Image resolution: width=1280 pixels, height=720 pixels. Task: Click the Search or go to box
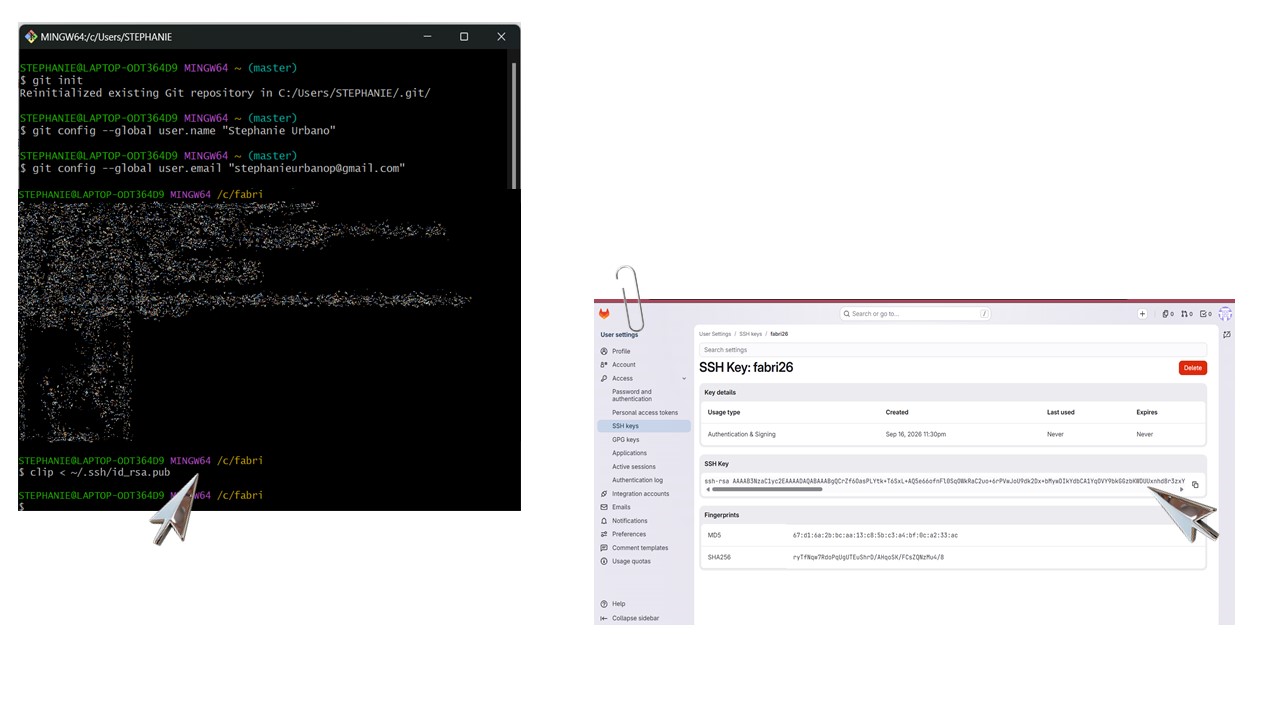(915, 314)
